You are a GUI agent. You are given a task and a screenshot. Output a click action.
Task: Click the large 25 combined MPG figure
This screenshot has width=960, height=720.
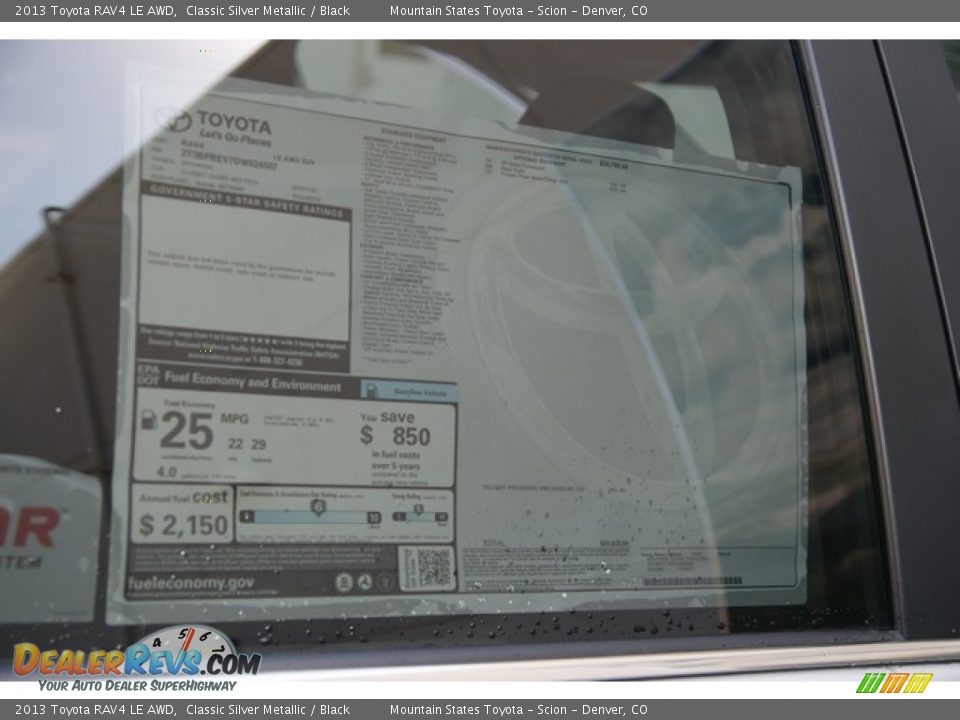click(x=187, y=430)
